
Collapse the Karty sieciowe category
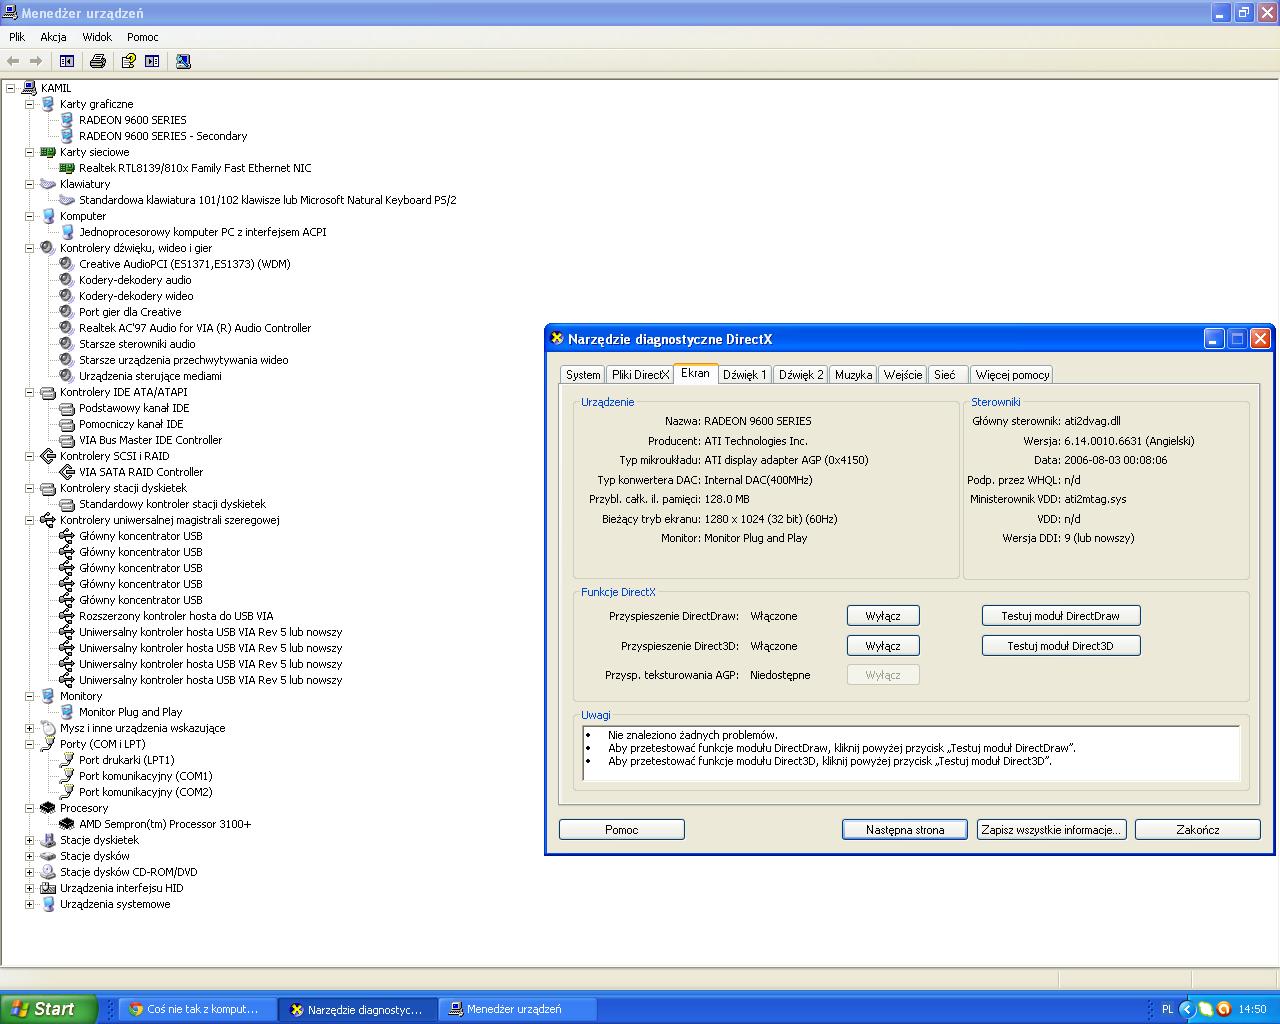click(x=29, y=152)
